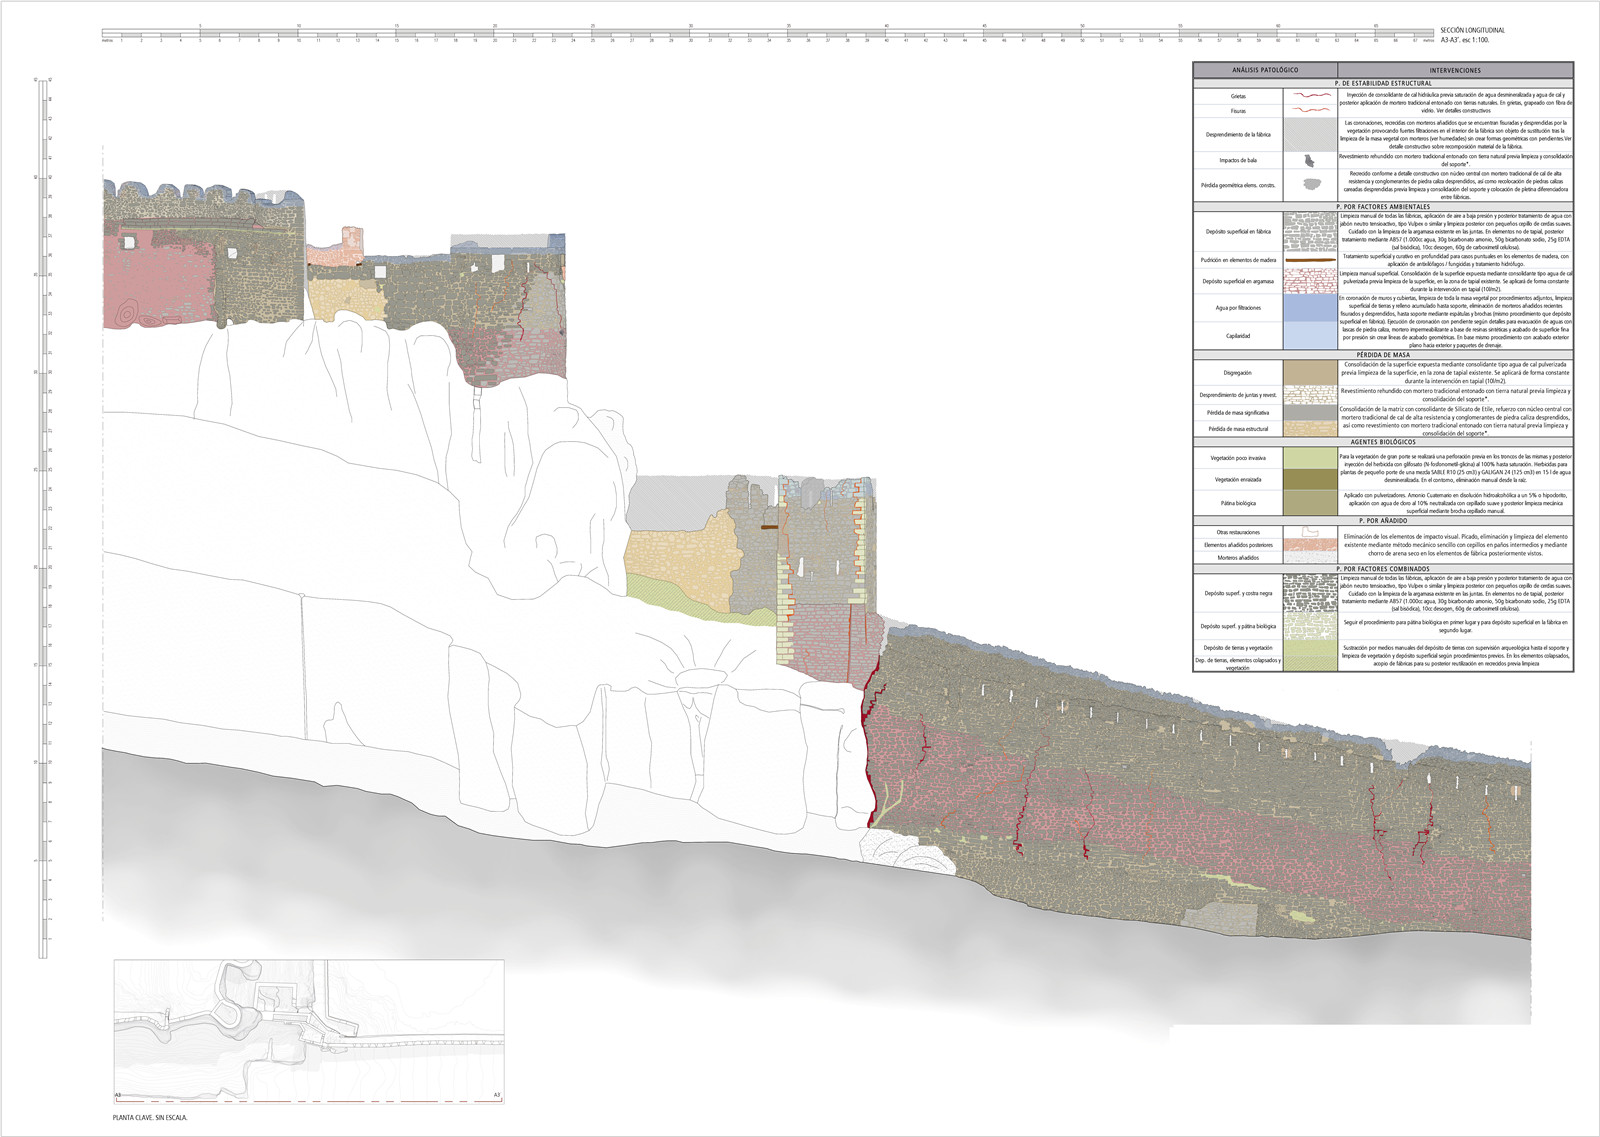Screen dimensions: 1600x1137
Task: Click the Agua por filtraciones blue swatch
Action: click(1309, 308)
